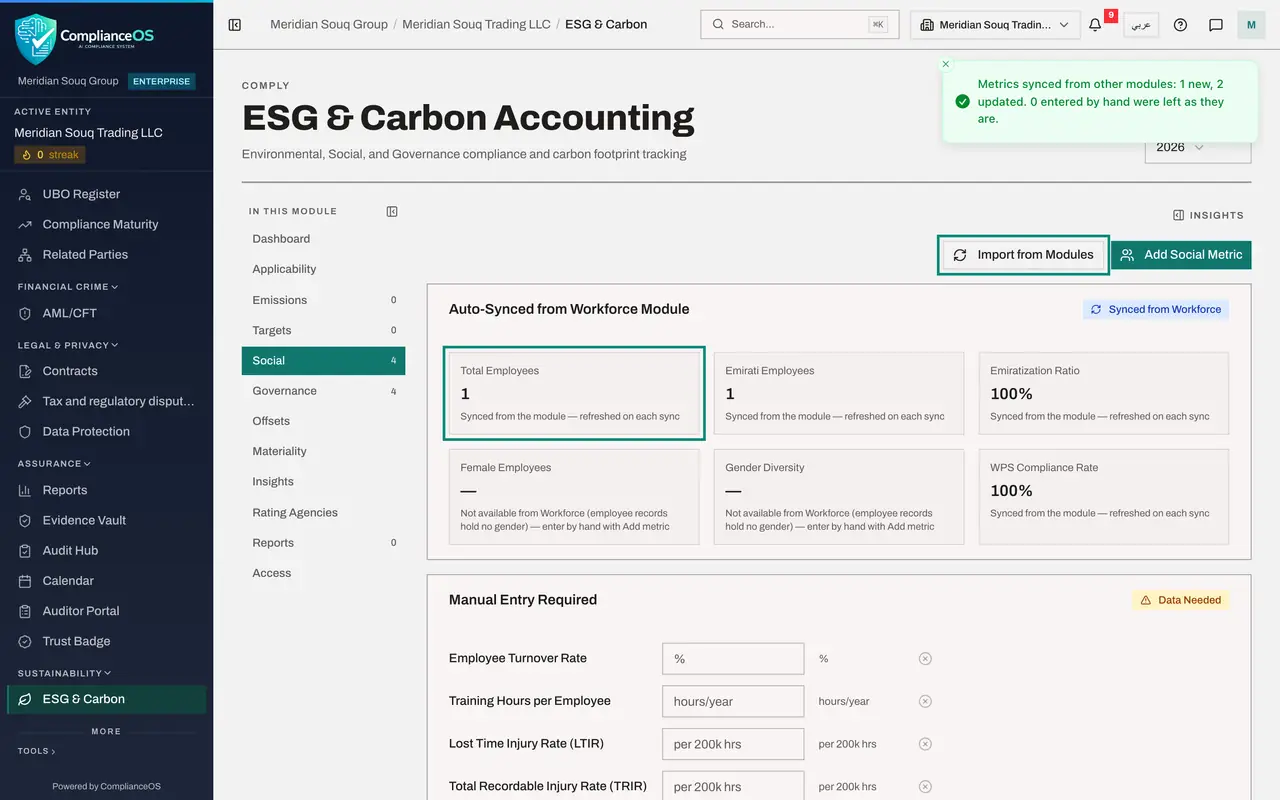This screenshot has width=1280, height=800.
Task: Collapse the Legal & Privacy section
Action: tap(68, 345)
